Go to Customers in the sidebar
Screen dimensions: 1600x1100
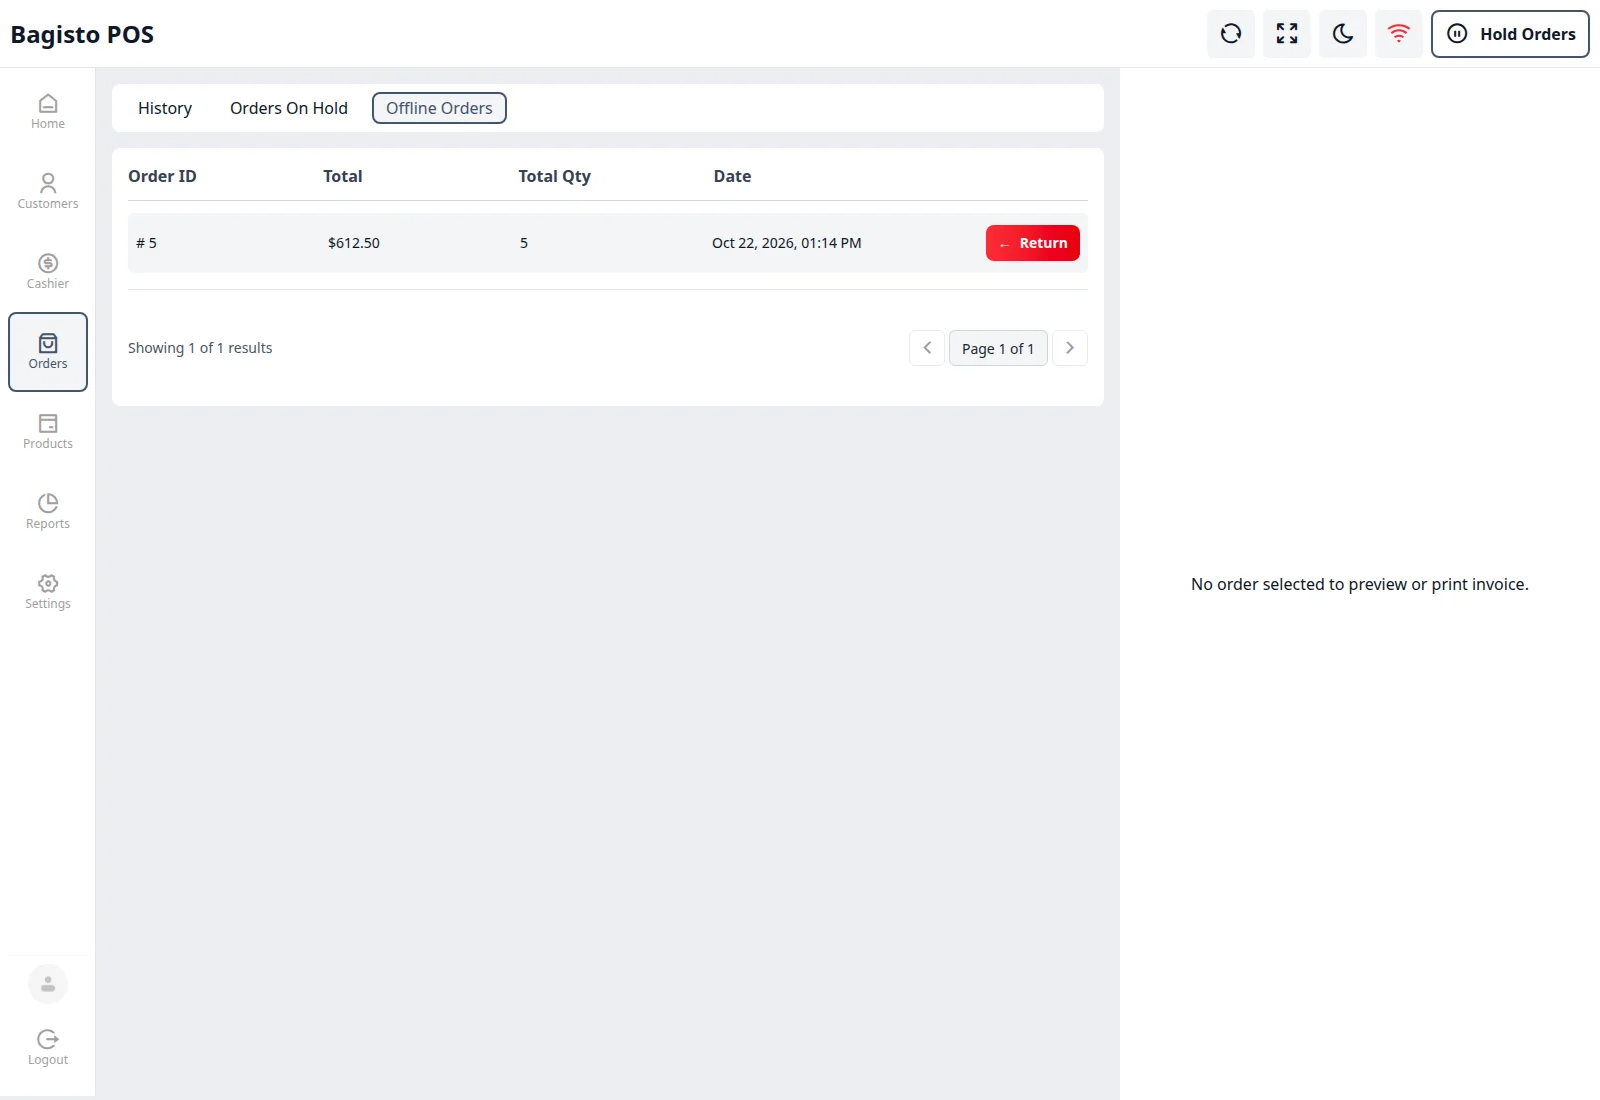click(48, 192)
